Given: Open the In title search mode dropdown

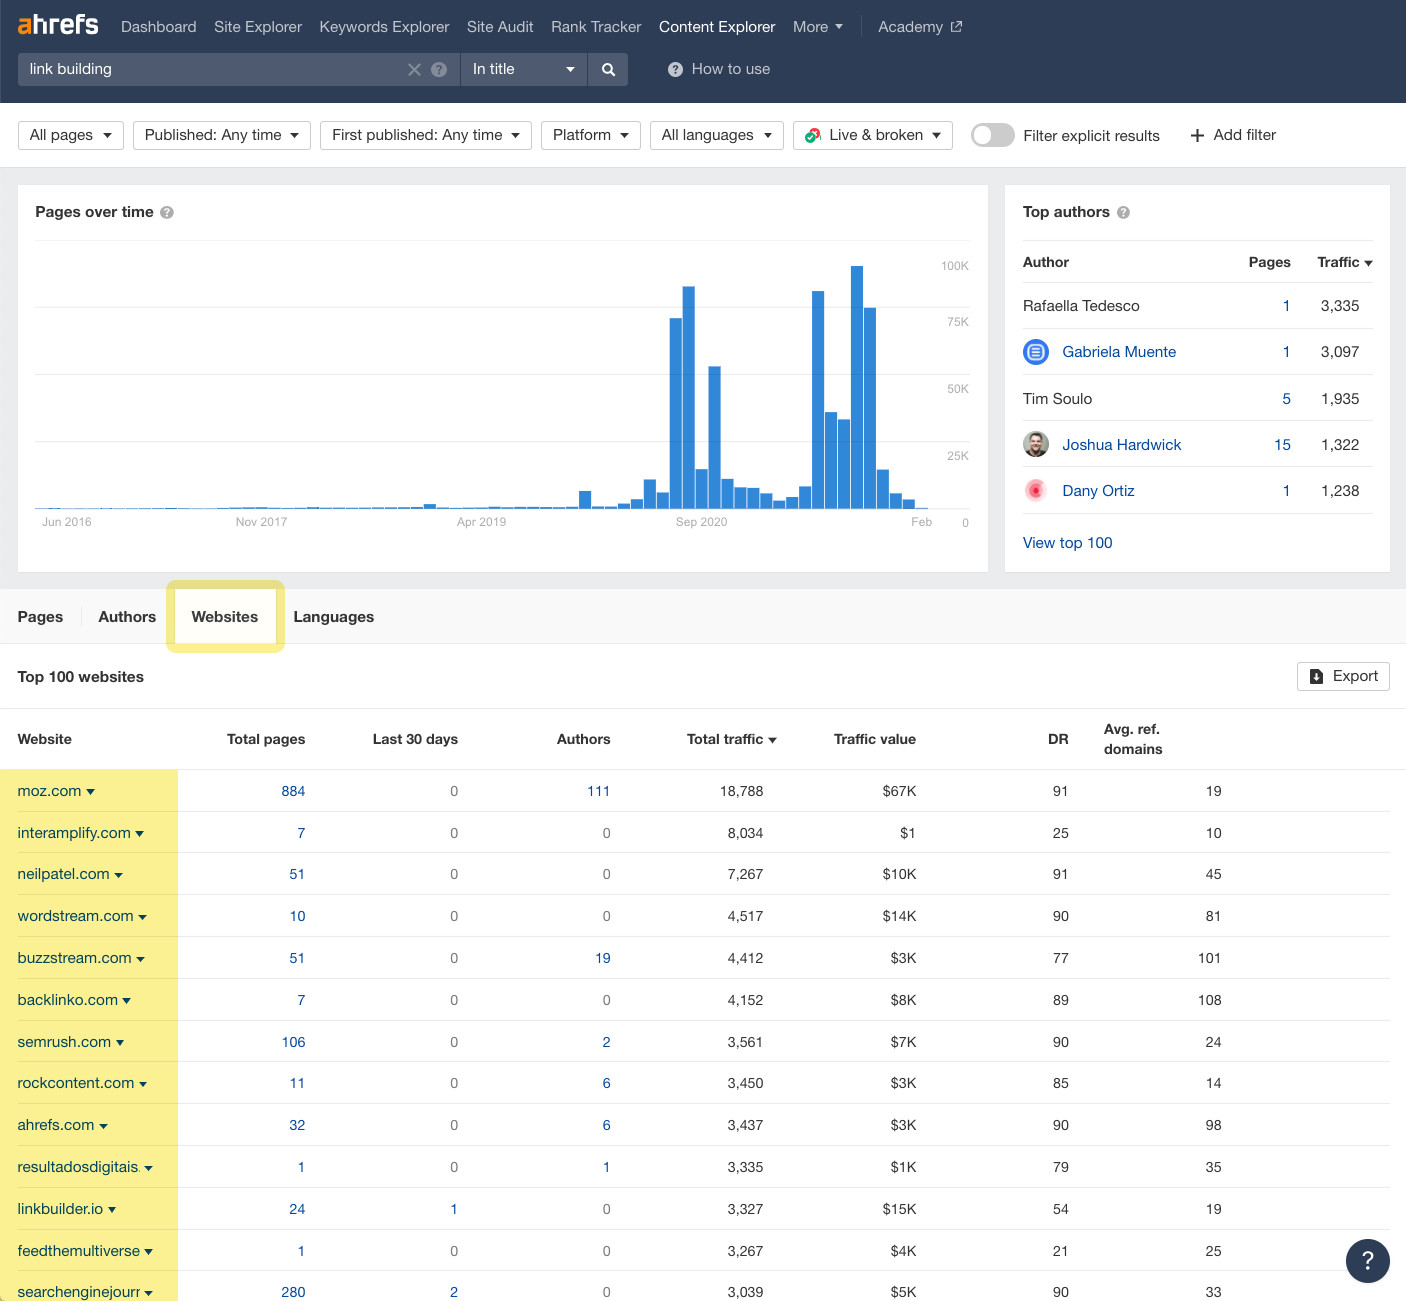Looking at the screenshot, I should click(x=524, y=69).
